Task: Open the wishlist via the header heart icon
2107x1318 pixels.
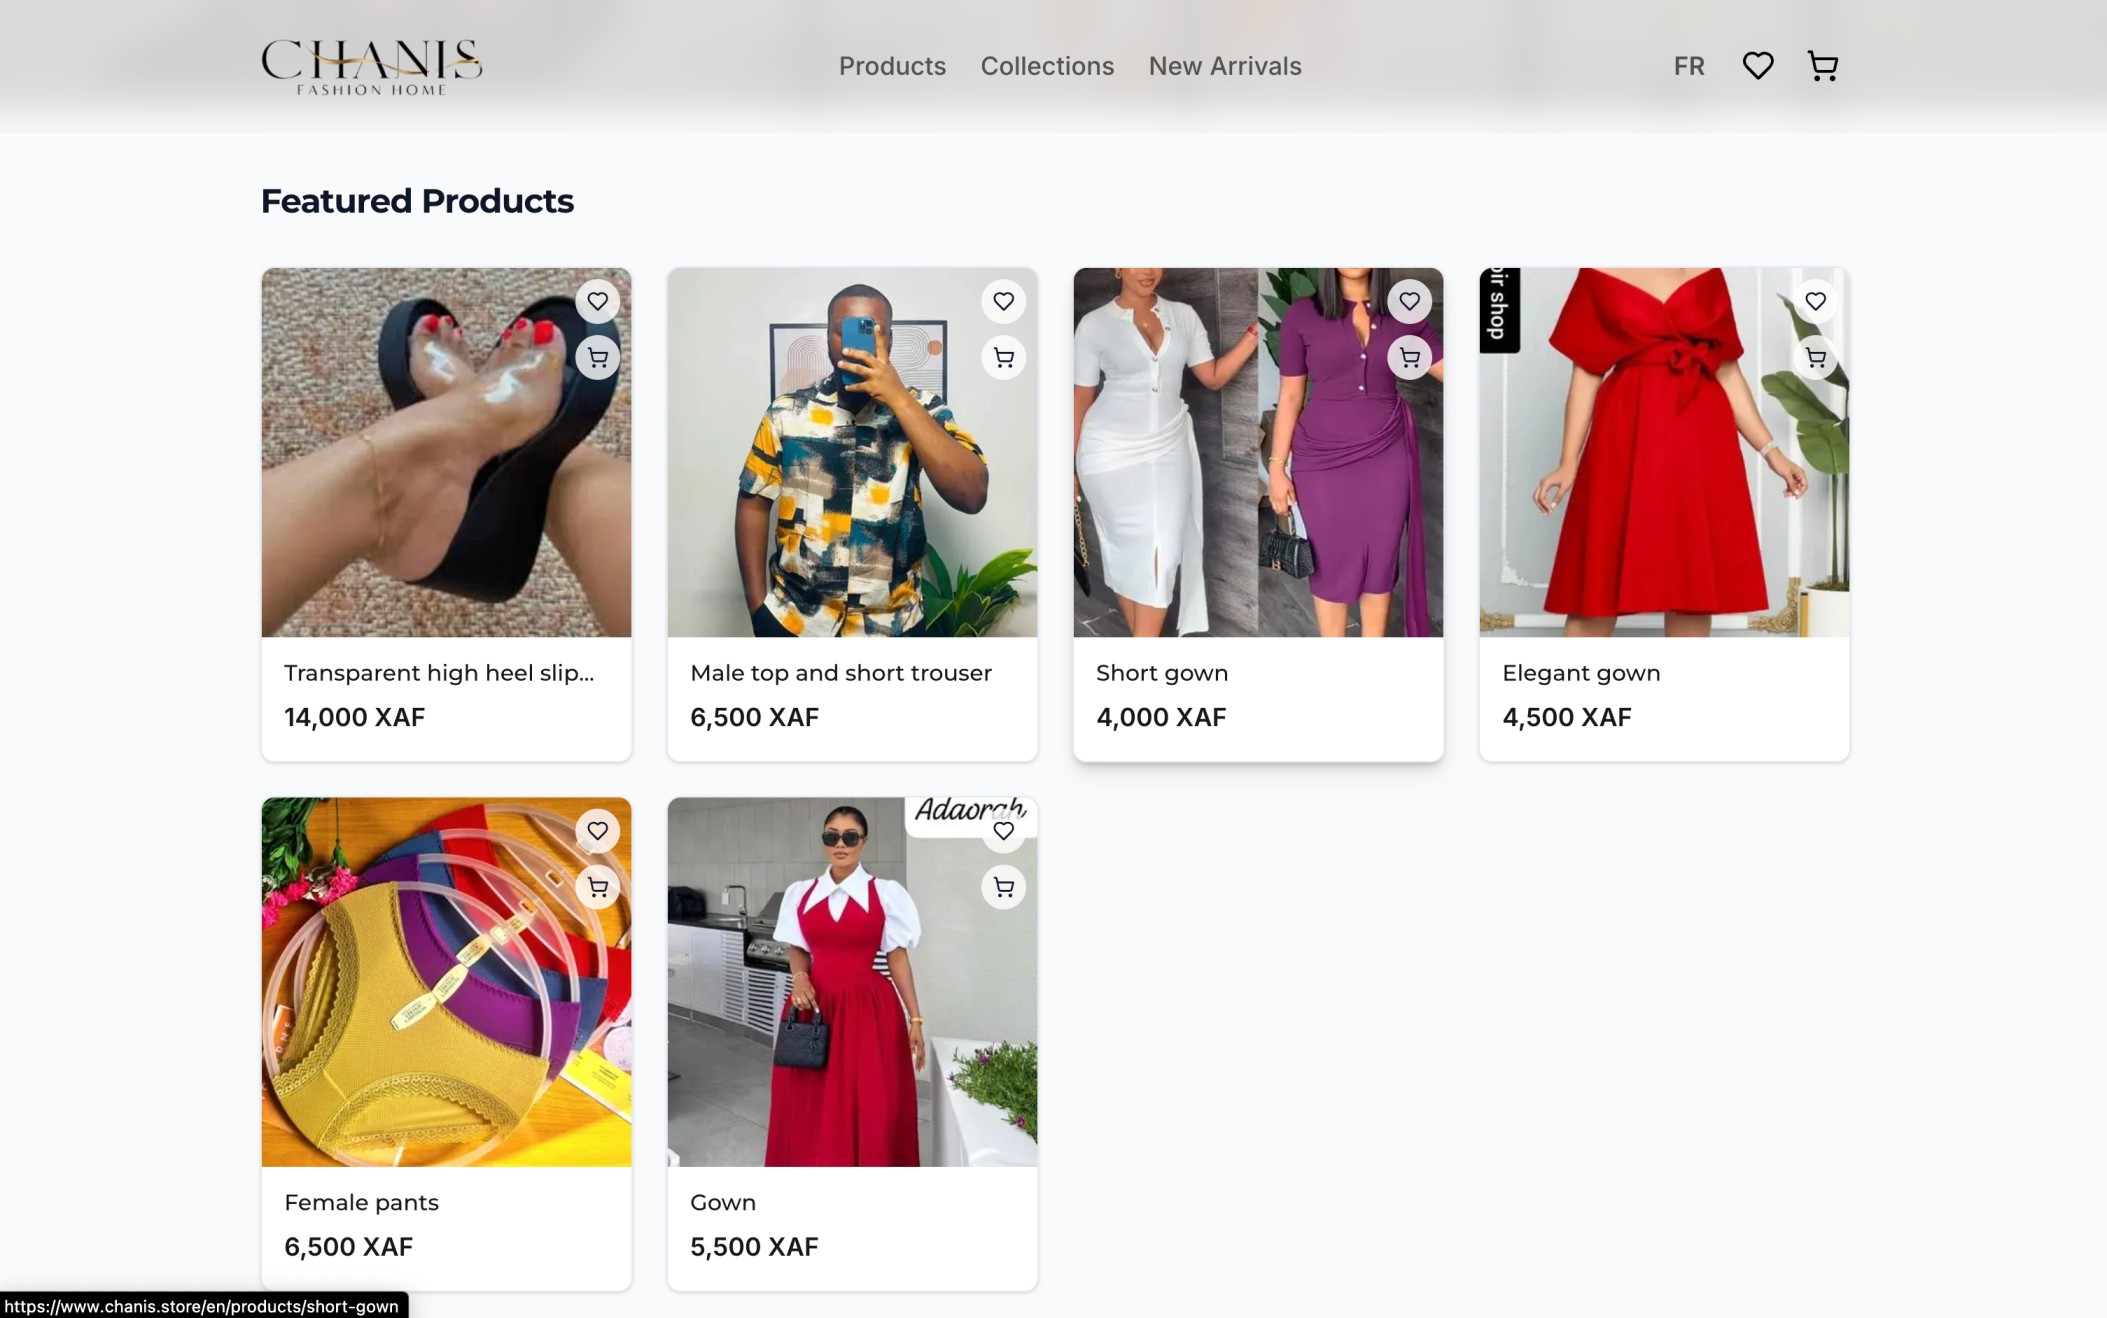Action: pyautogui.click(x=1757, y=65)
